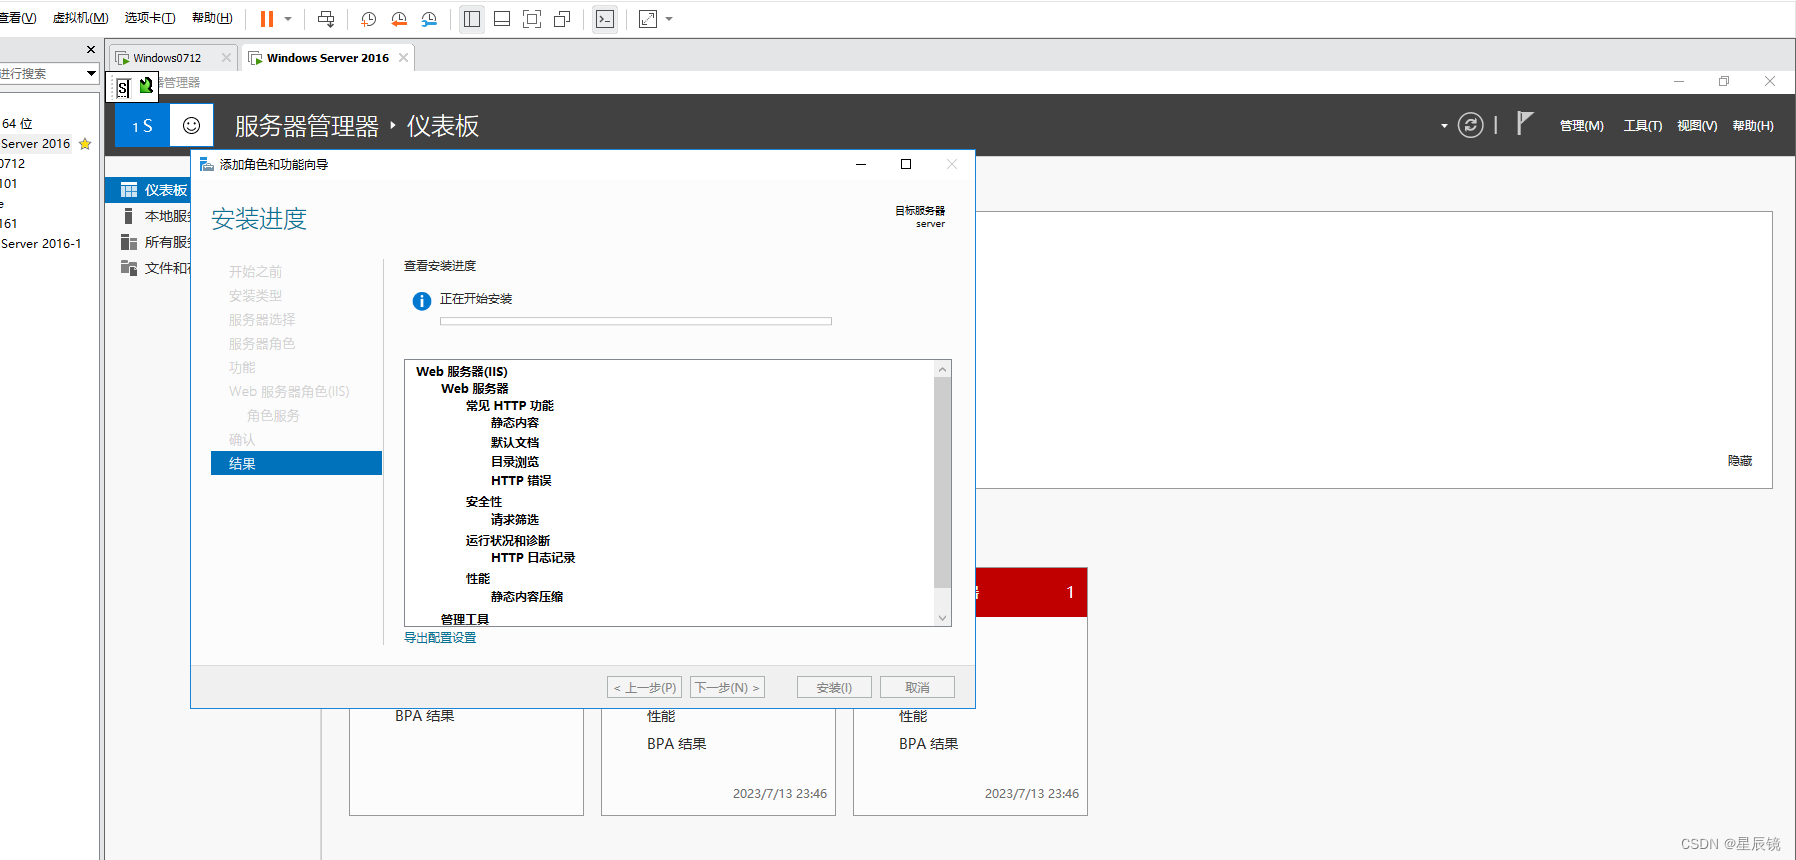This screenshot has width=1796, height=860.
Task: Click 静态内容压缩 in the feature list
Action: pyautogui.click(x=527, y=597)
